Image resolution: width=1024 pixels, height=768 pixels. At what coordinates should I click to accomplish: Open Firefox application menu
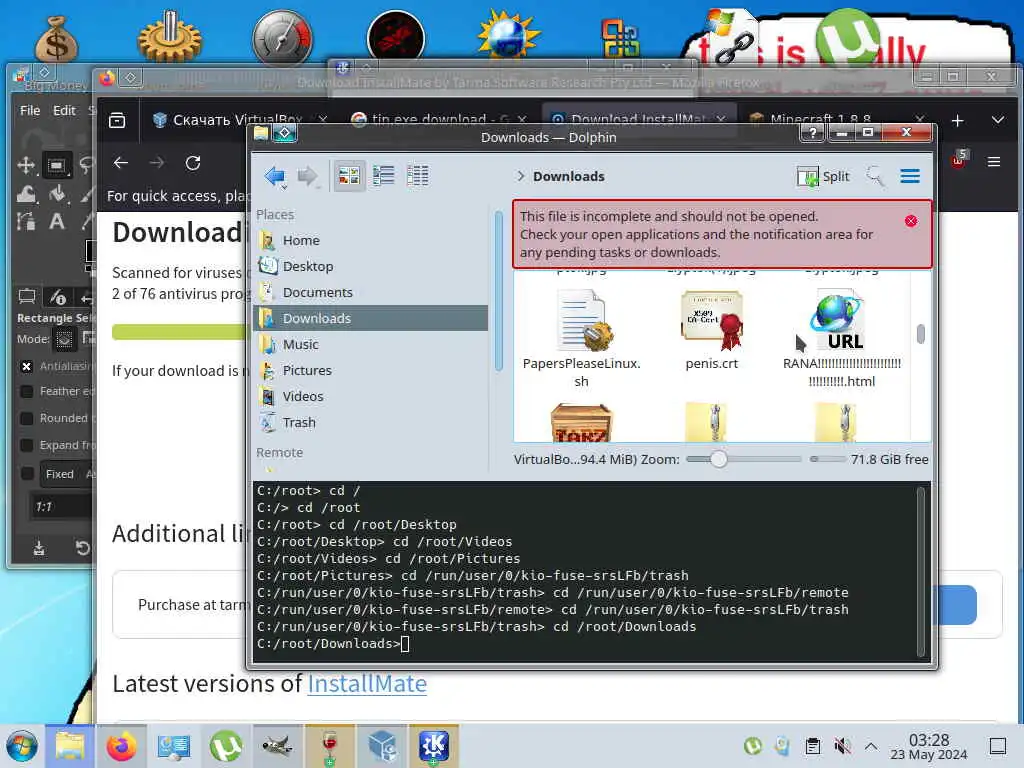pos(994,161)
